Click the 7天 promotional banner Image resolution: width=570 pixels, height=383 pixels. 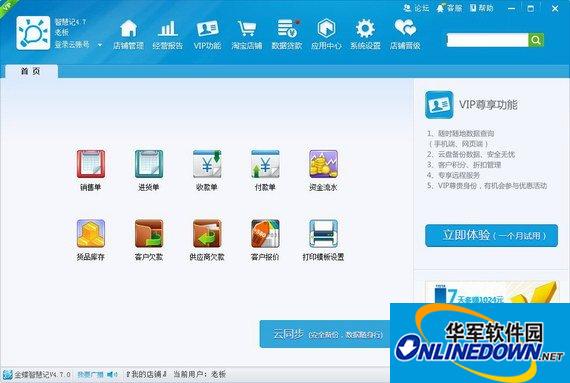pos(492,291)
